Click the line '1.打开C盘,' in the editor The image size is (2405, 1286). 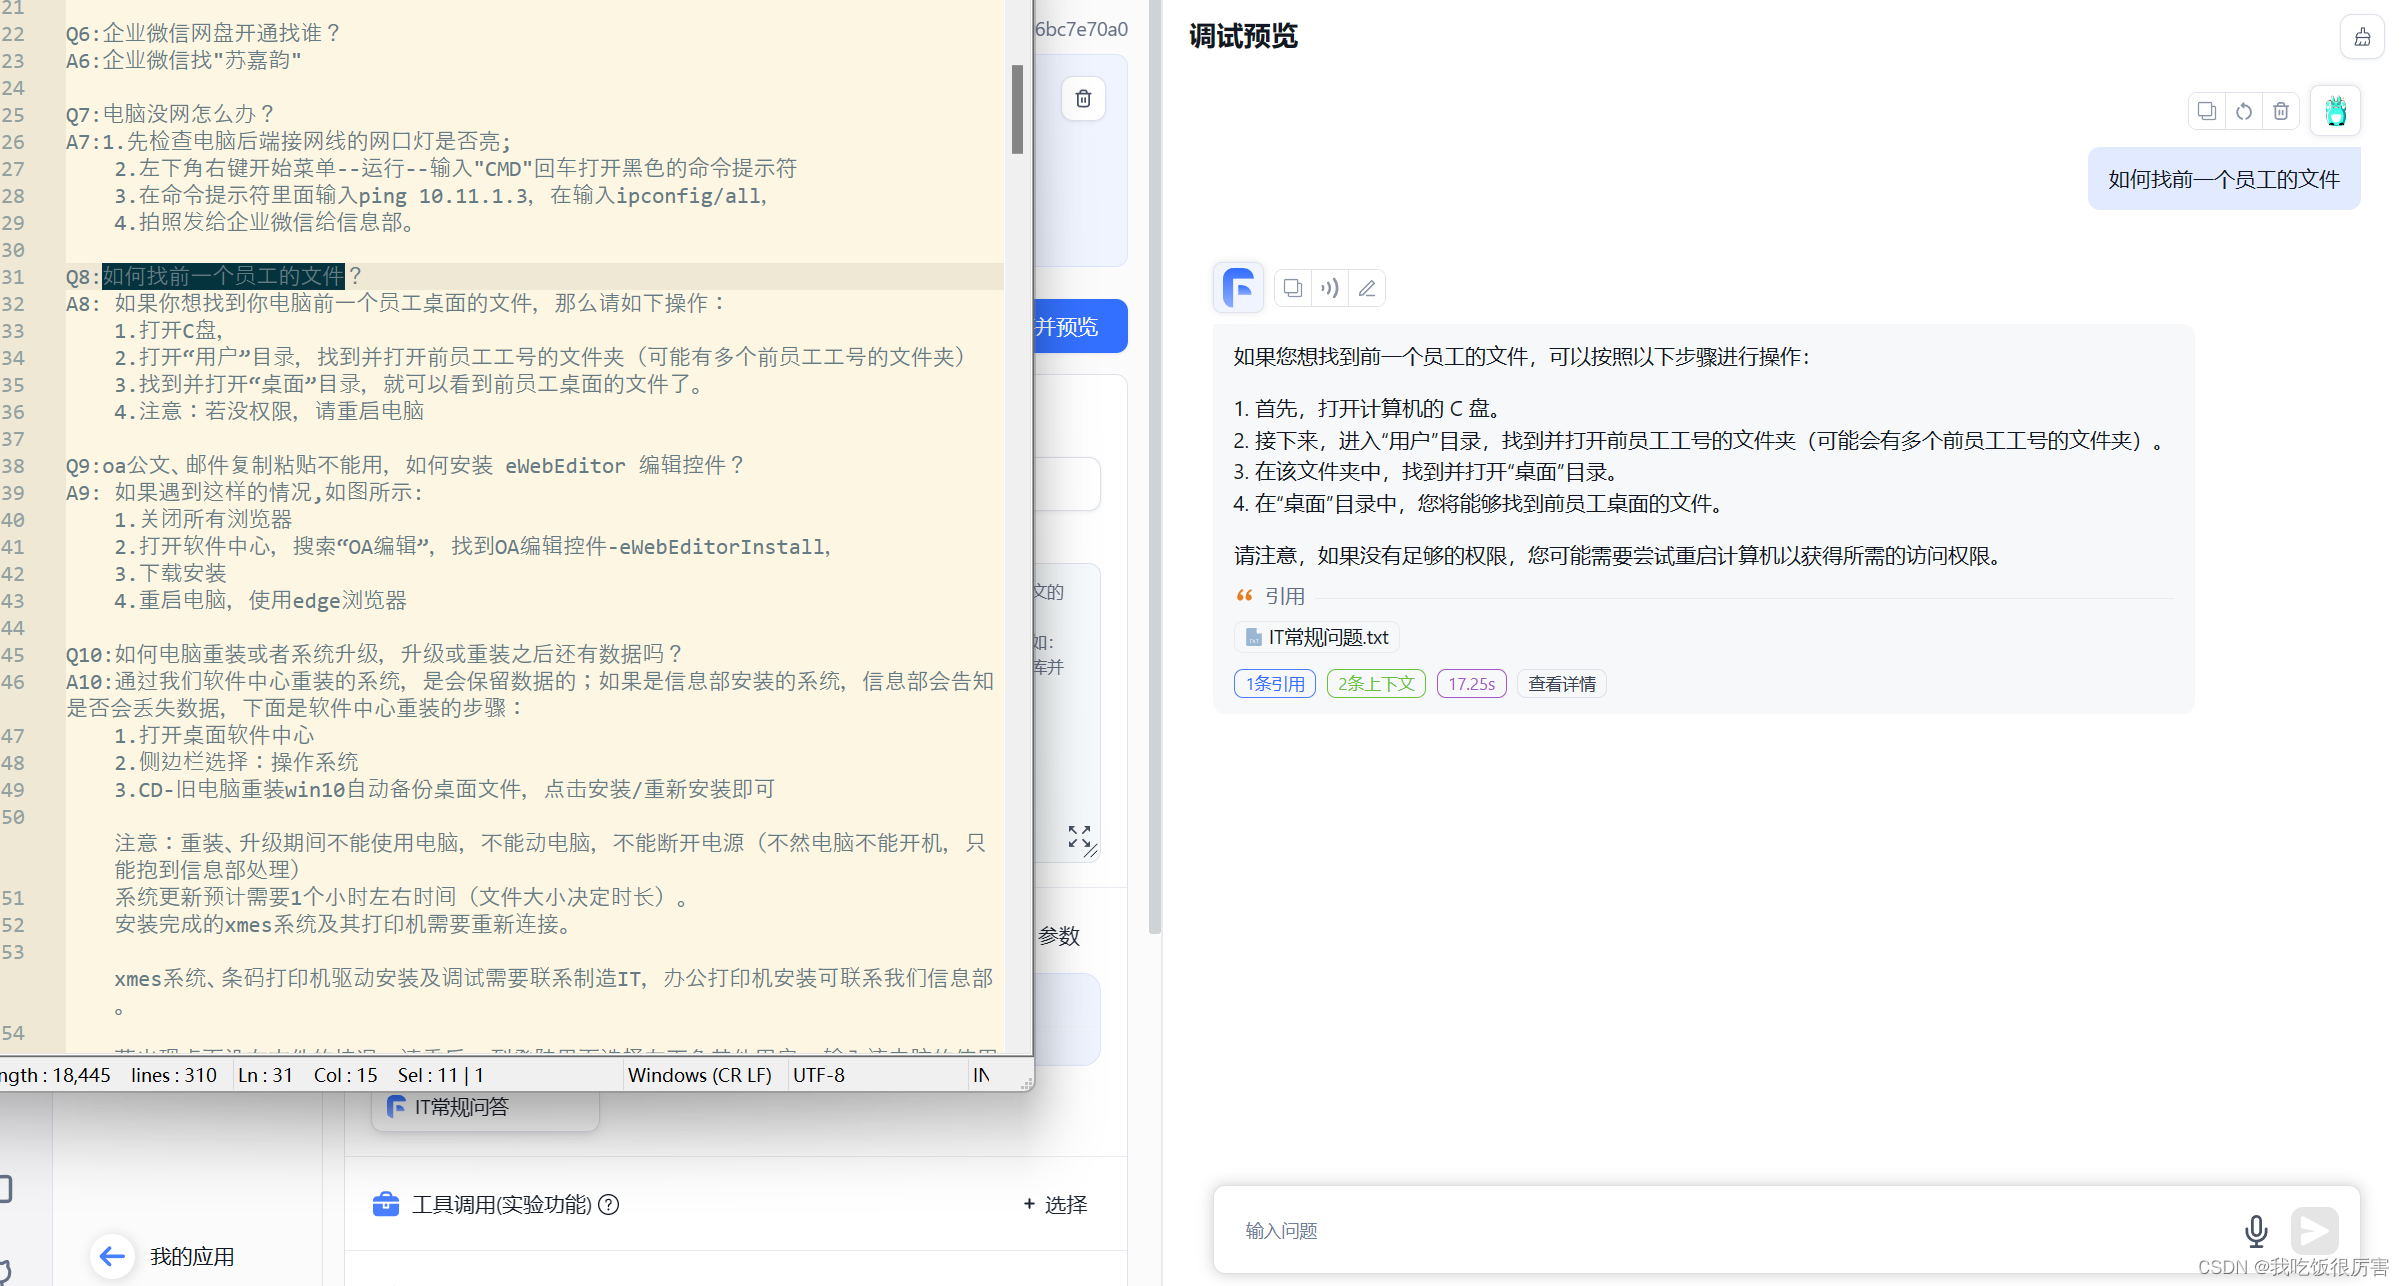[169, 330]
